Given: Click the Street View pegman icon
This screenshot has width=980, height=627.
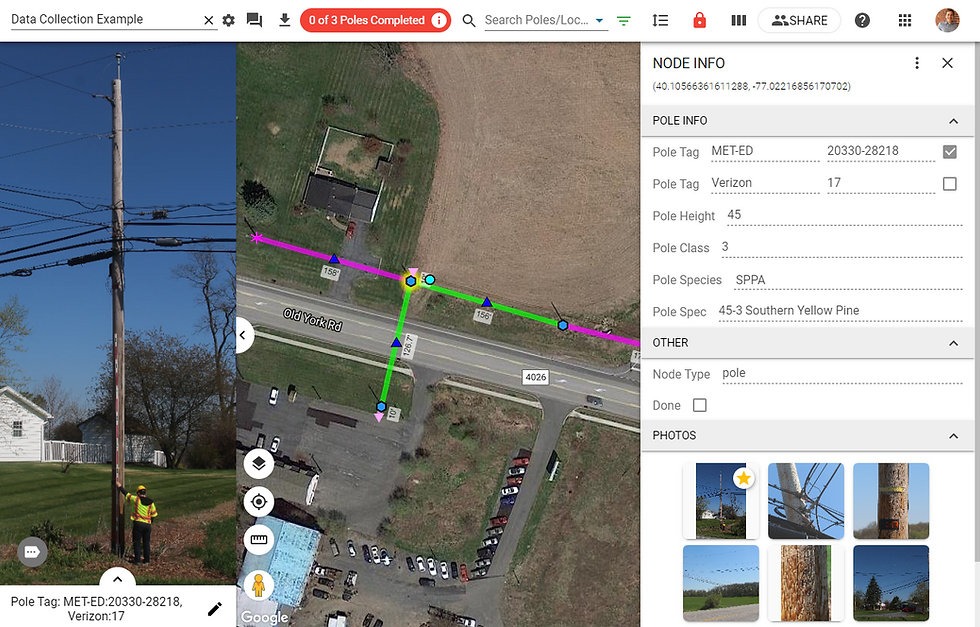Looking at the screenshot, I should (259, 586).
